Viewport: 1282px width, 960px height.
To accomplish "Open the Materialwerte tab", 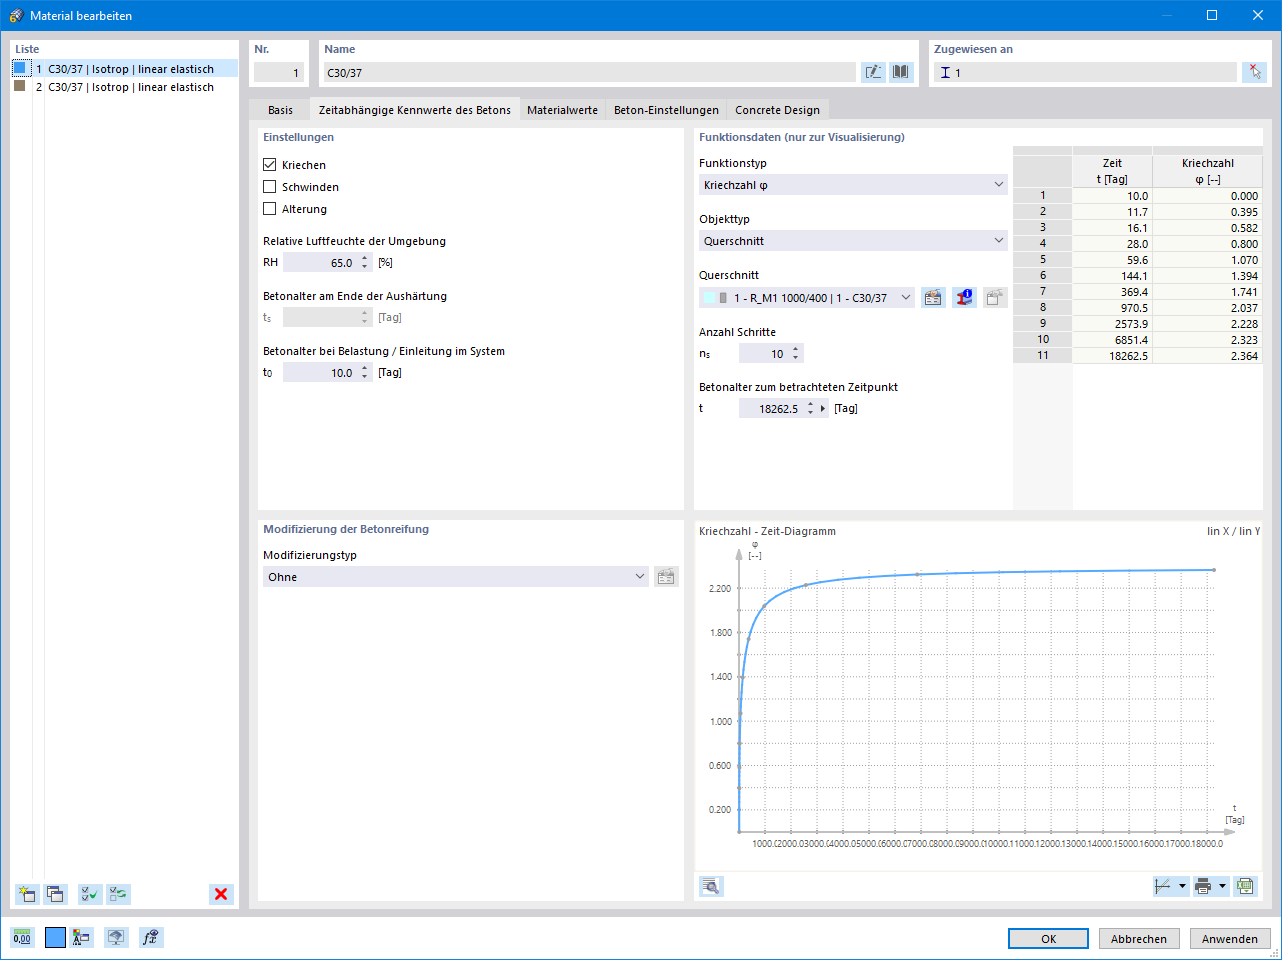I will (563, 110).
